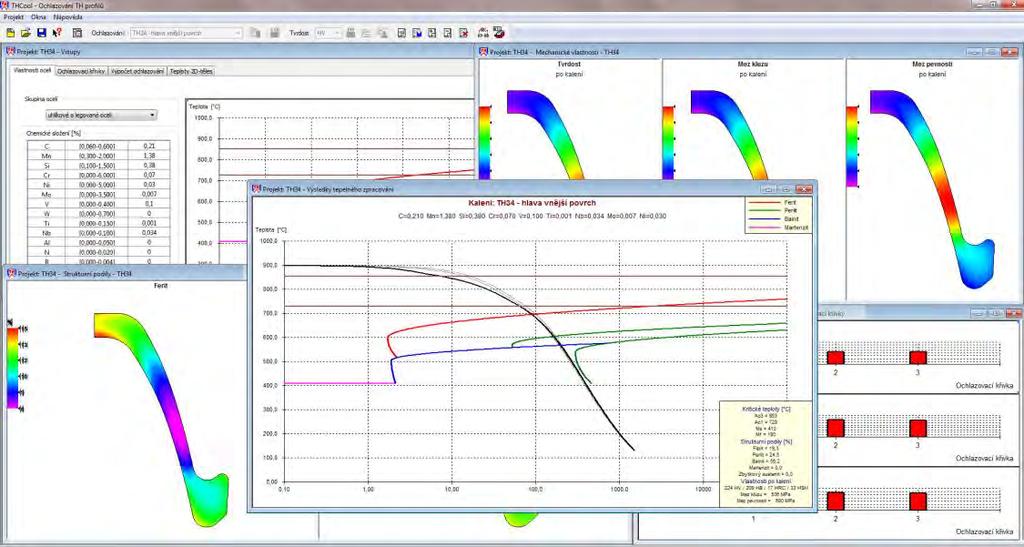This screenshot has width=1024, height=547.
Task: Click the yellow results info box in chart
Action: tap(766, 454)
